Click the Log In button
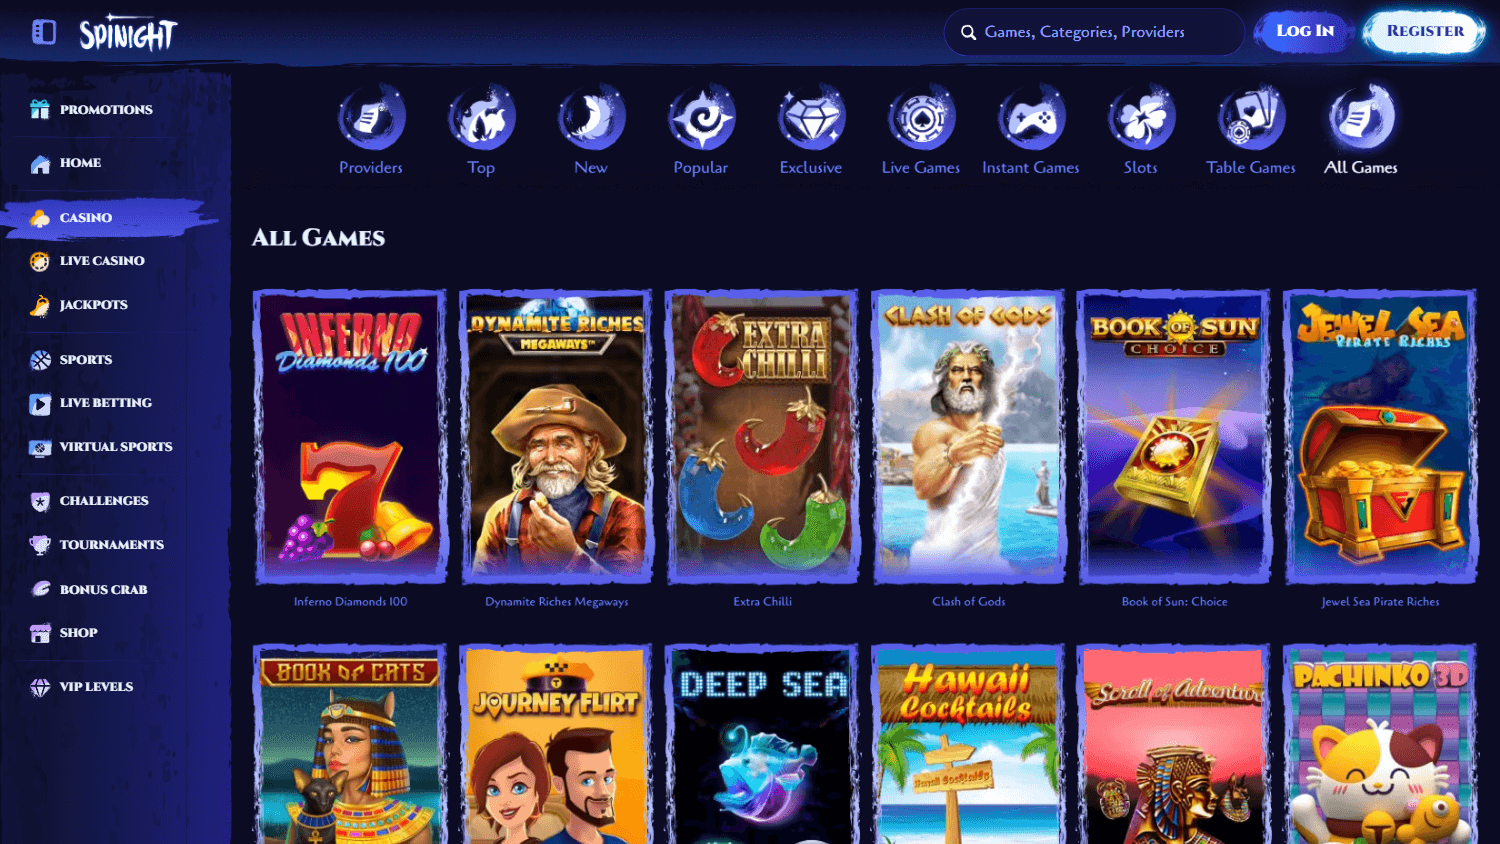The height and width of the screenshot is (844, 1500). 1304,31
